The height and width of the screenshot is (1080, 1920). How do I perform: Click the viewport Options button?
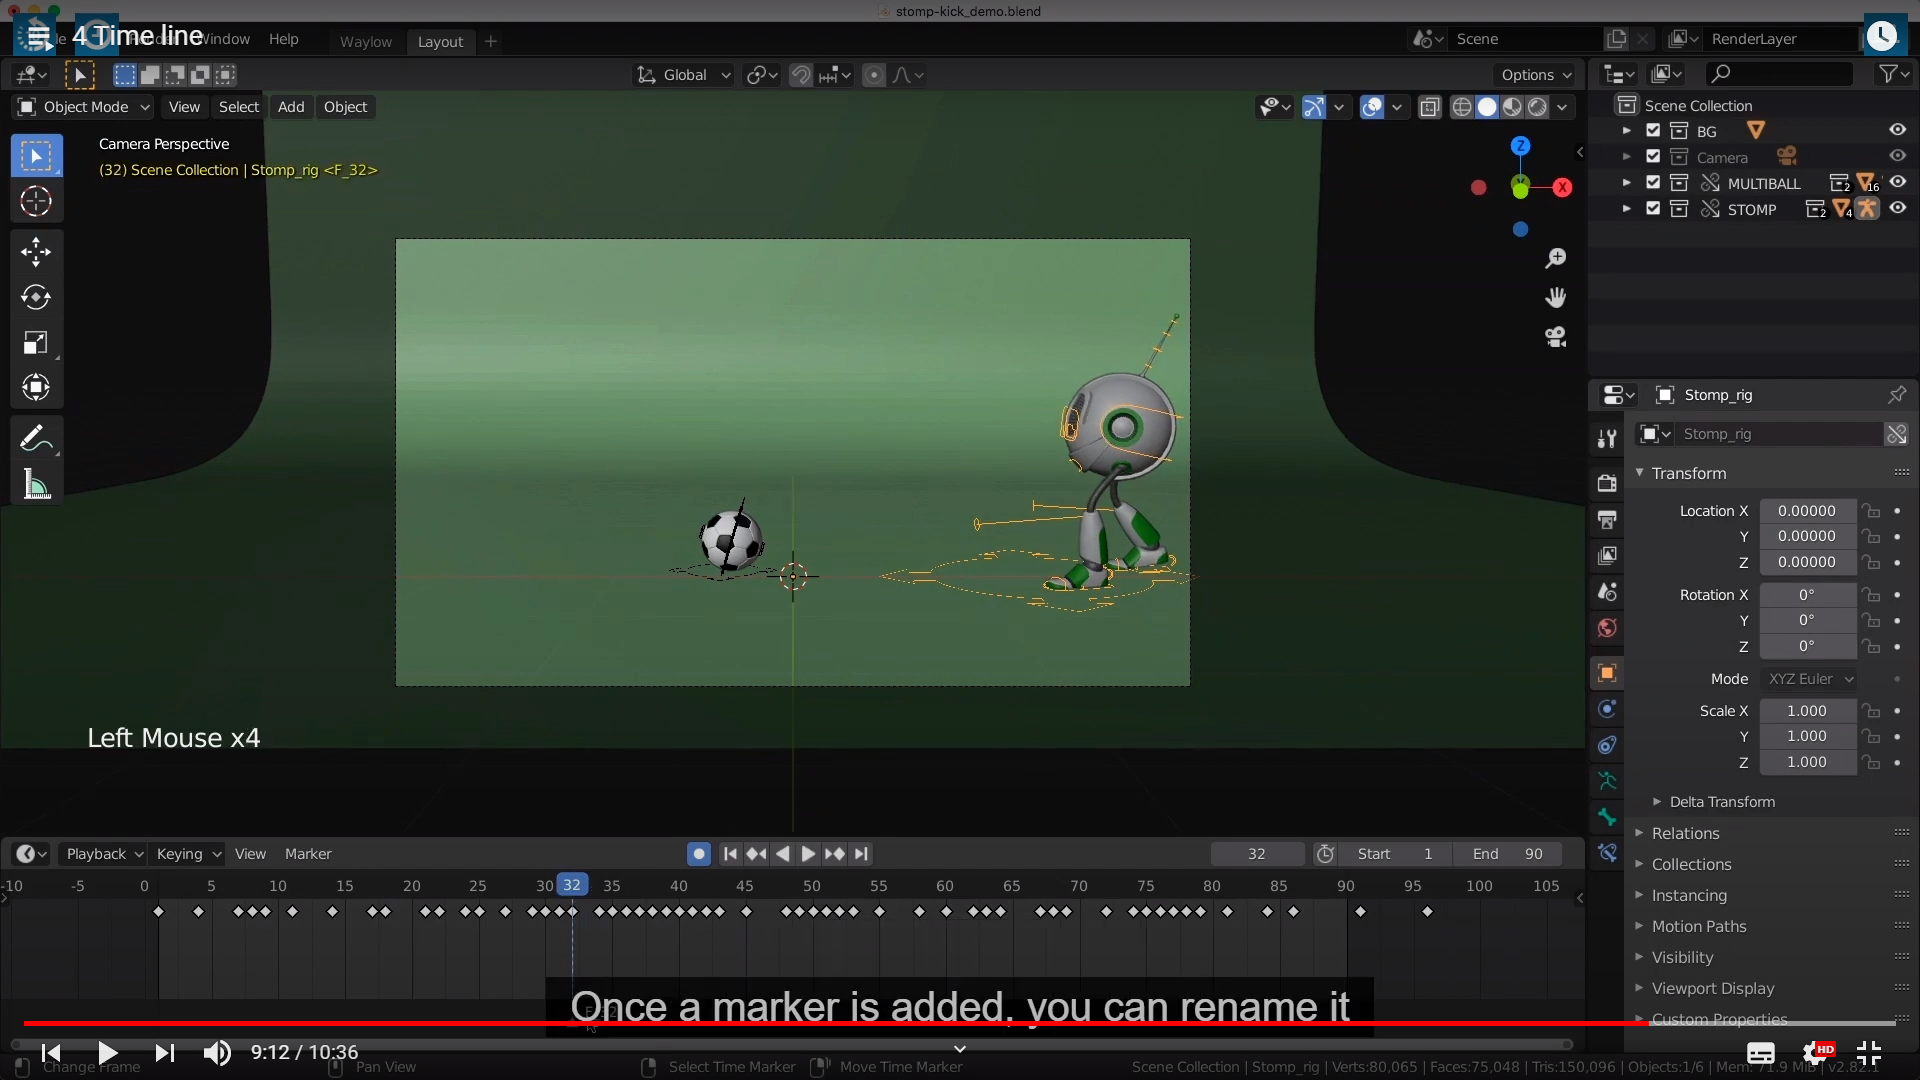tap(1535, 75)
